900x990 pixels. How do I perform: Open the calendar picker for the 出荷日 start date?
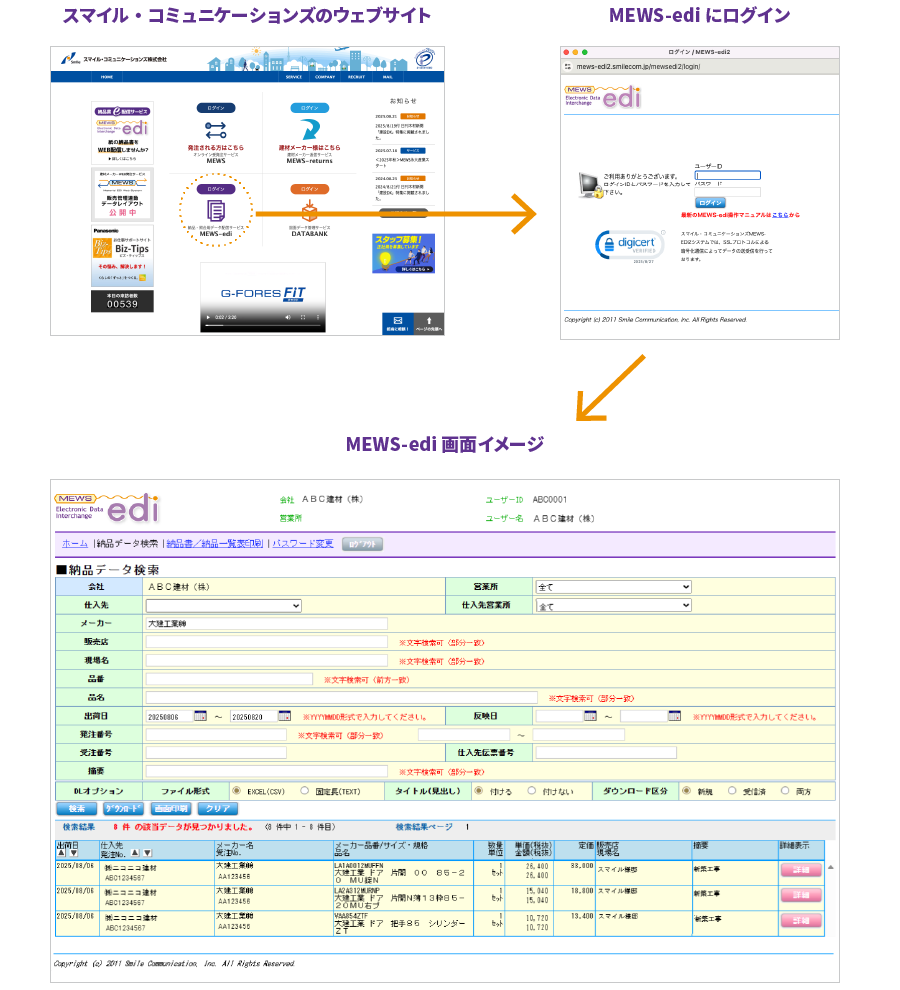[x=200, y=716]
